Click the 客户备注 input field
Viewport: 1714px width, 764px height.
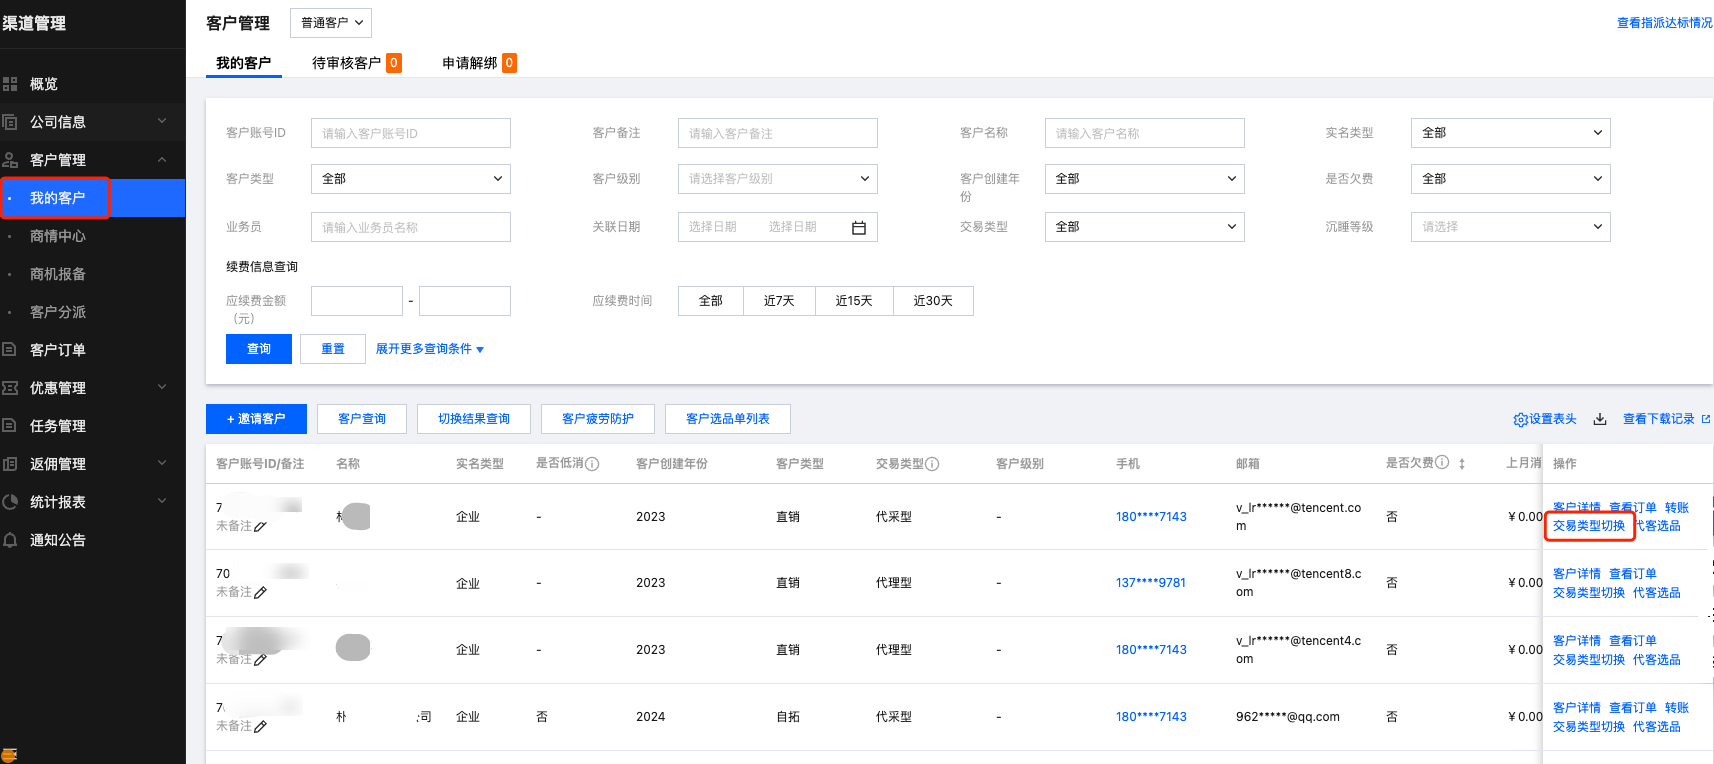click(x=778, y=133)
